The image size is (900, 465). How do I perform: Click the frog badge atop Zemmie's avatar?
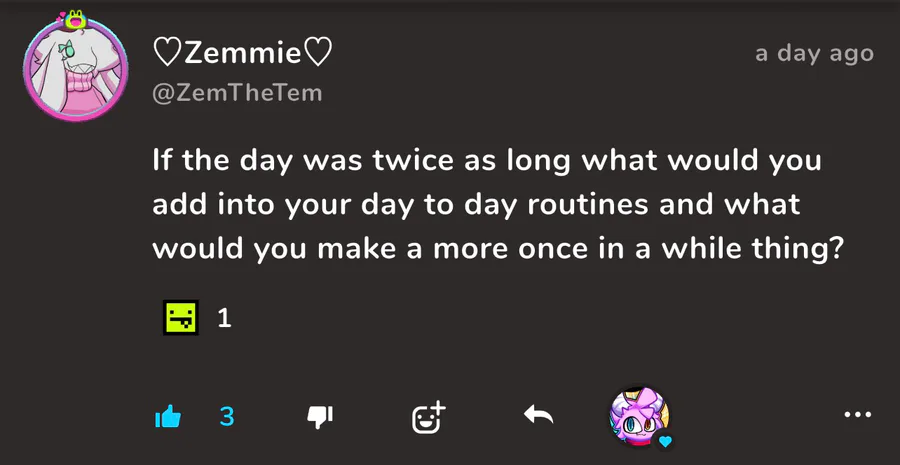pyautogui.click(x=75, y=19)
